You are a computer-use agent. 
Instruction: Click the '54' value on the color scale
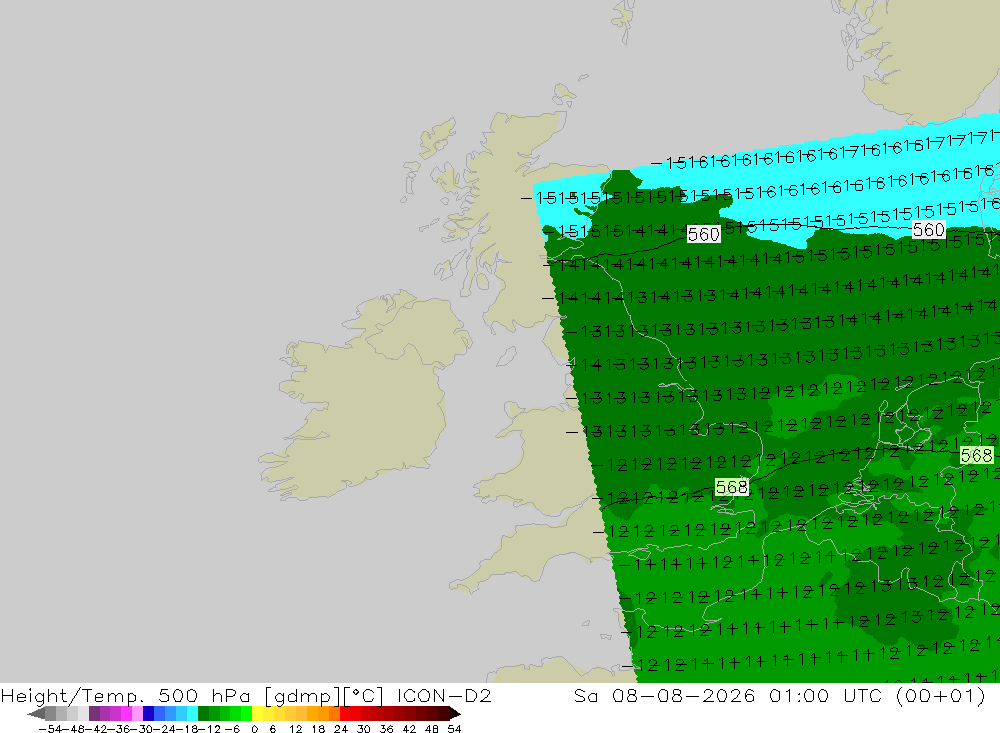click(x=454, y=729)
